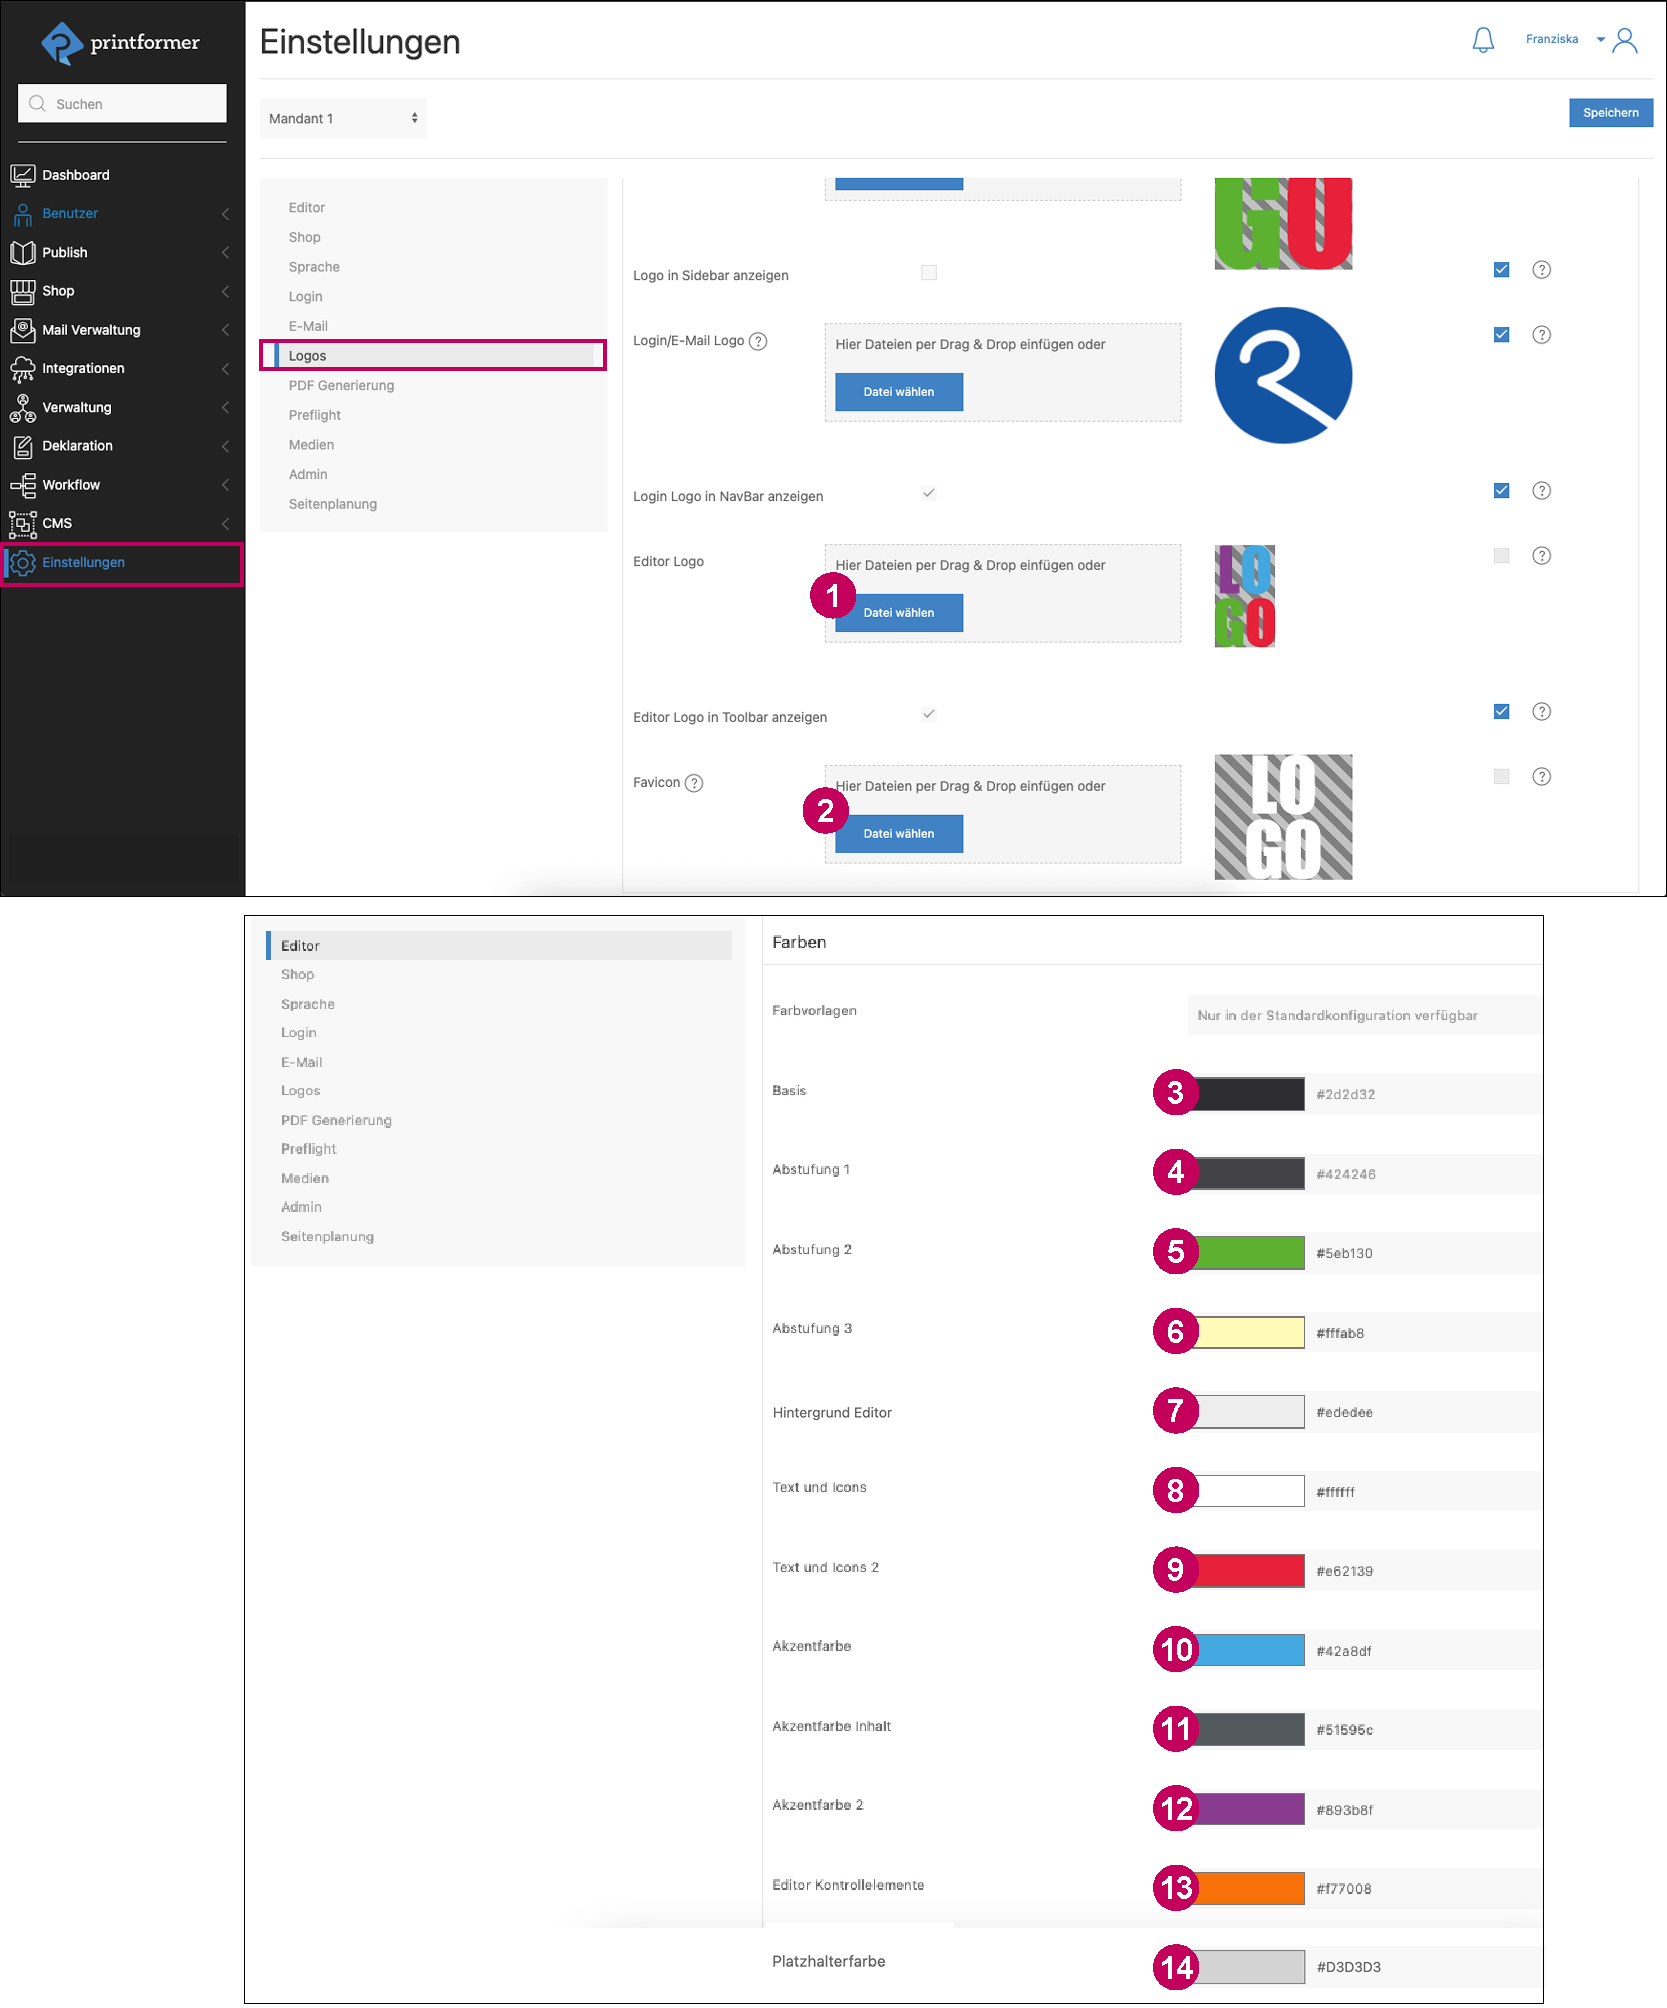The height and width of the screenshot is (2008, 1667).
Task: Click the Integrationen cloud icon
Action: [x=22, y=369]
